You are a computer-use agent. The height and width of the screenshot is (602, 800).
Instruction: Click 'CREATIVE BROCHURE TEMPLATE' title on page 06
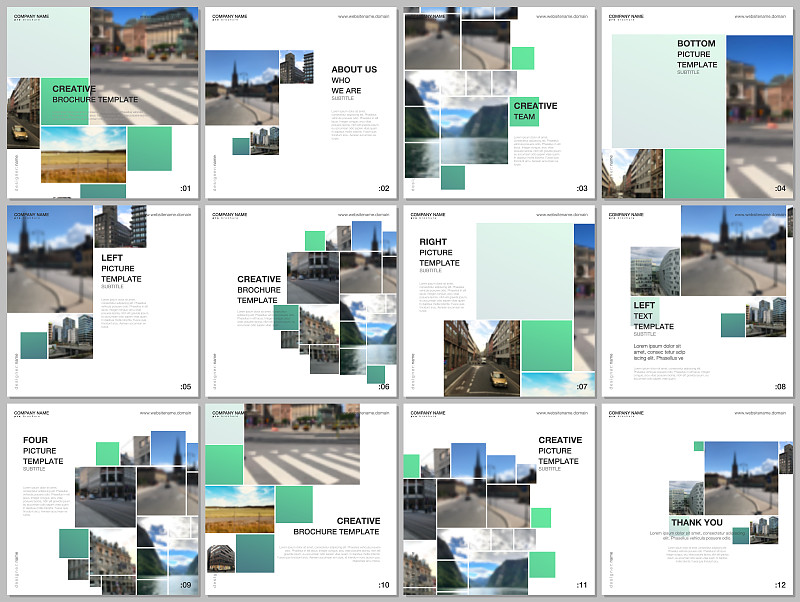tap(259, 290)
